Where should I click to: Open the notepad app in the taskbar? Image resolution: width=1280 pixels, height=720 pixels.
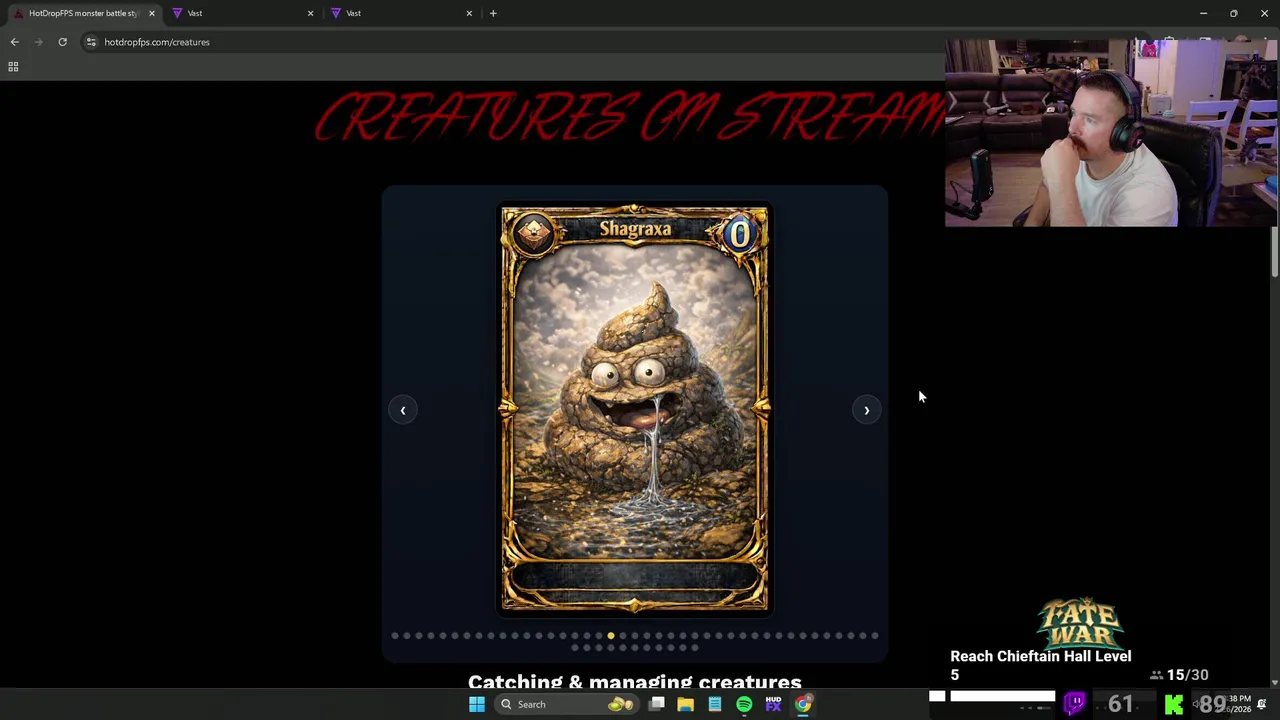click(715, 704)
